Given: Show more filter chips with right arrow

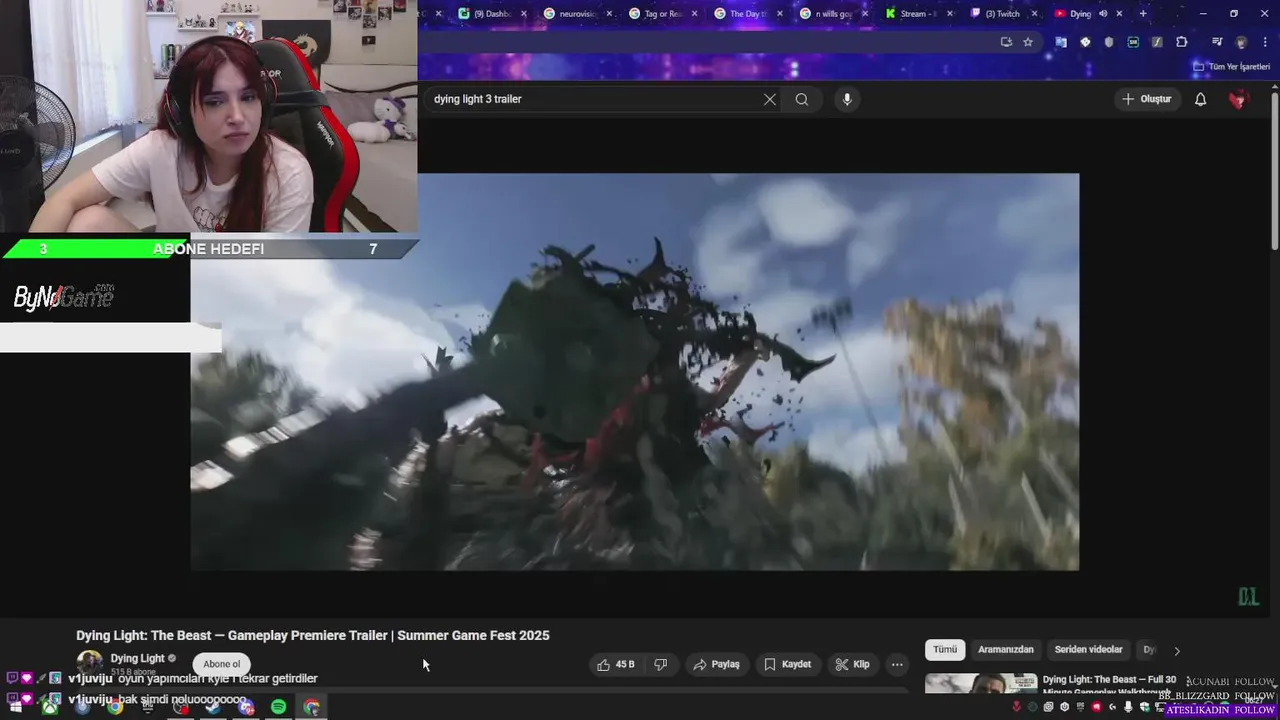Looking at the screenshot, I should tap(1176, 650).
